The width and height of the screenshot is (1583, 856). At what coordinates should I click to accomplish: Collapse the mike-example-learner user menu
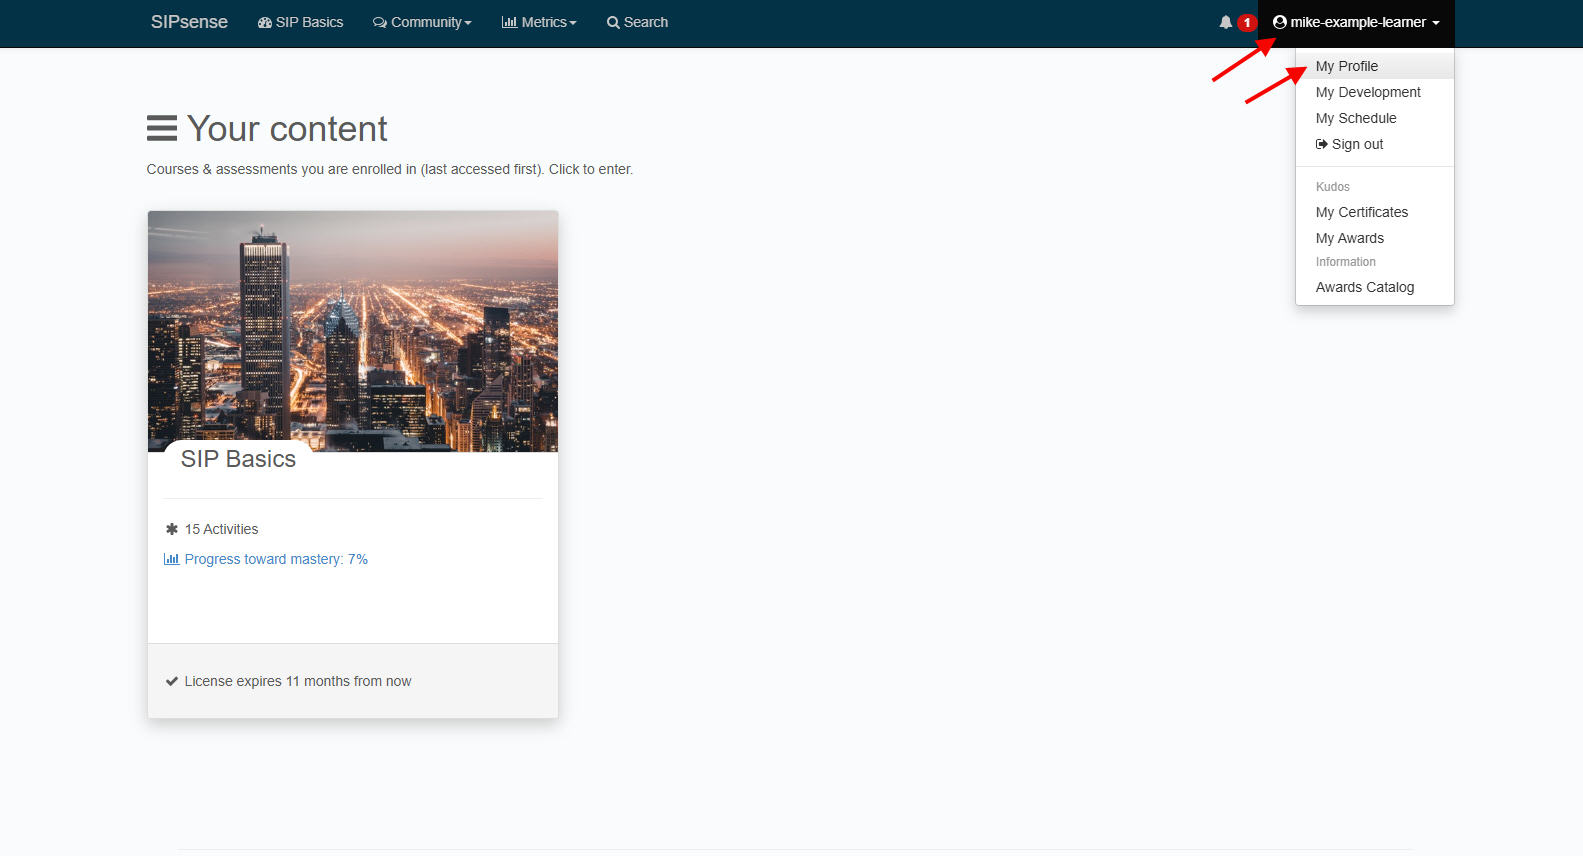pyautogui.click(x=1356, y=22)
